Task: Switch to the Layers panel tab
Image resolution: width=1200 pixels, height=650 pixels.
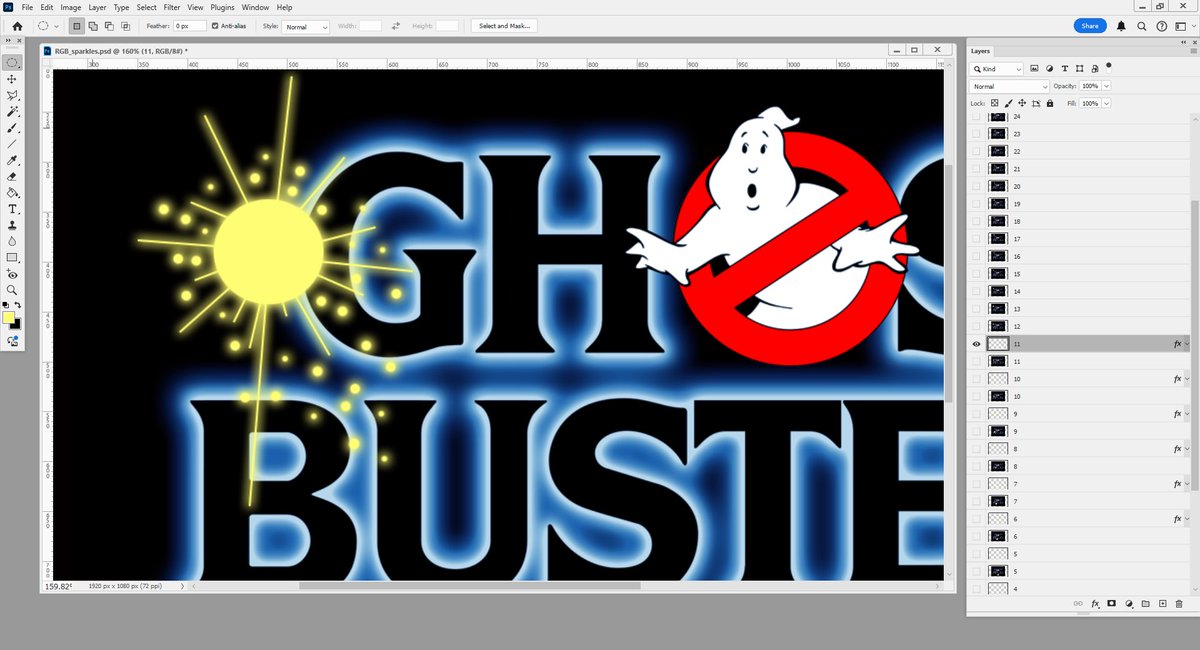Action: coord(981,51)
